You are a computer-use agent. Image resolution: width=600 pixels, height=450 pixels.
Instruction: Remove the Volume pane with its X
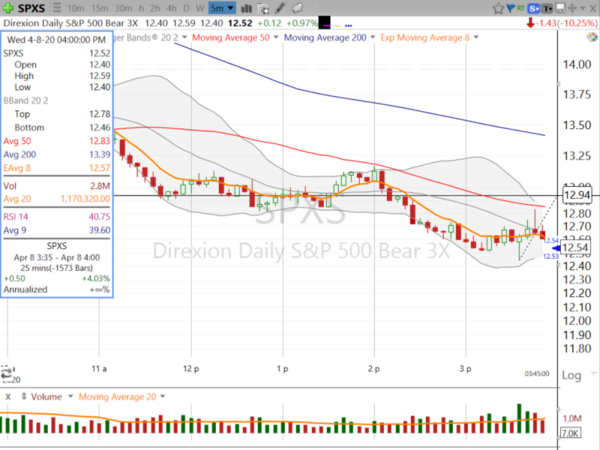coord(8,397)
